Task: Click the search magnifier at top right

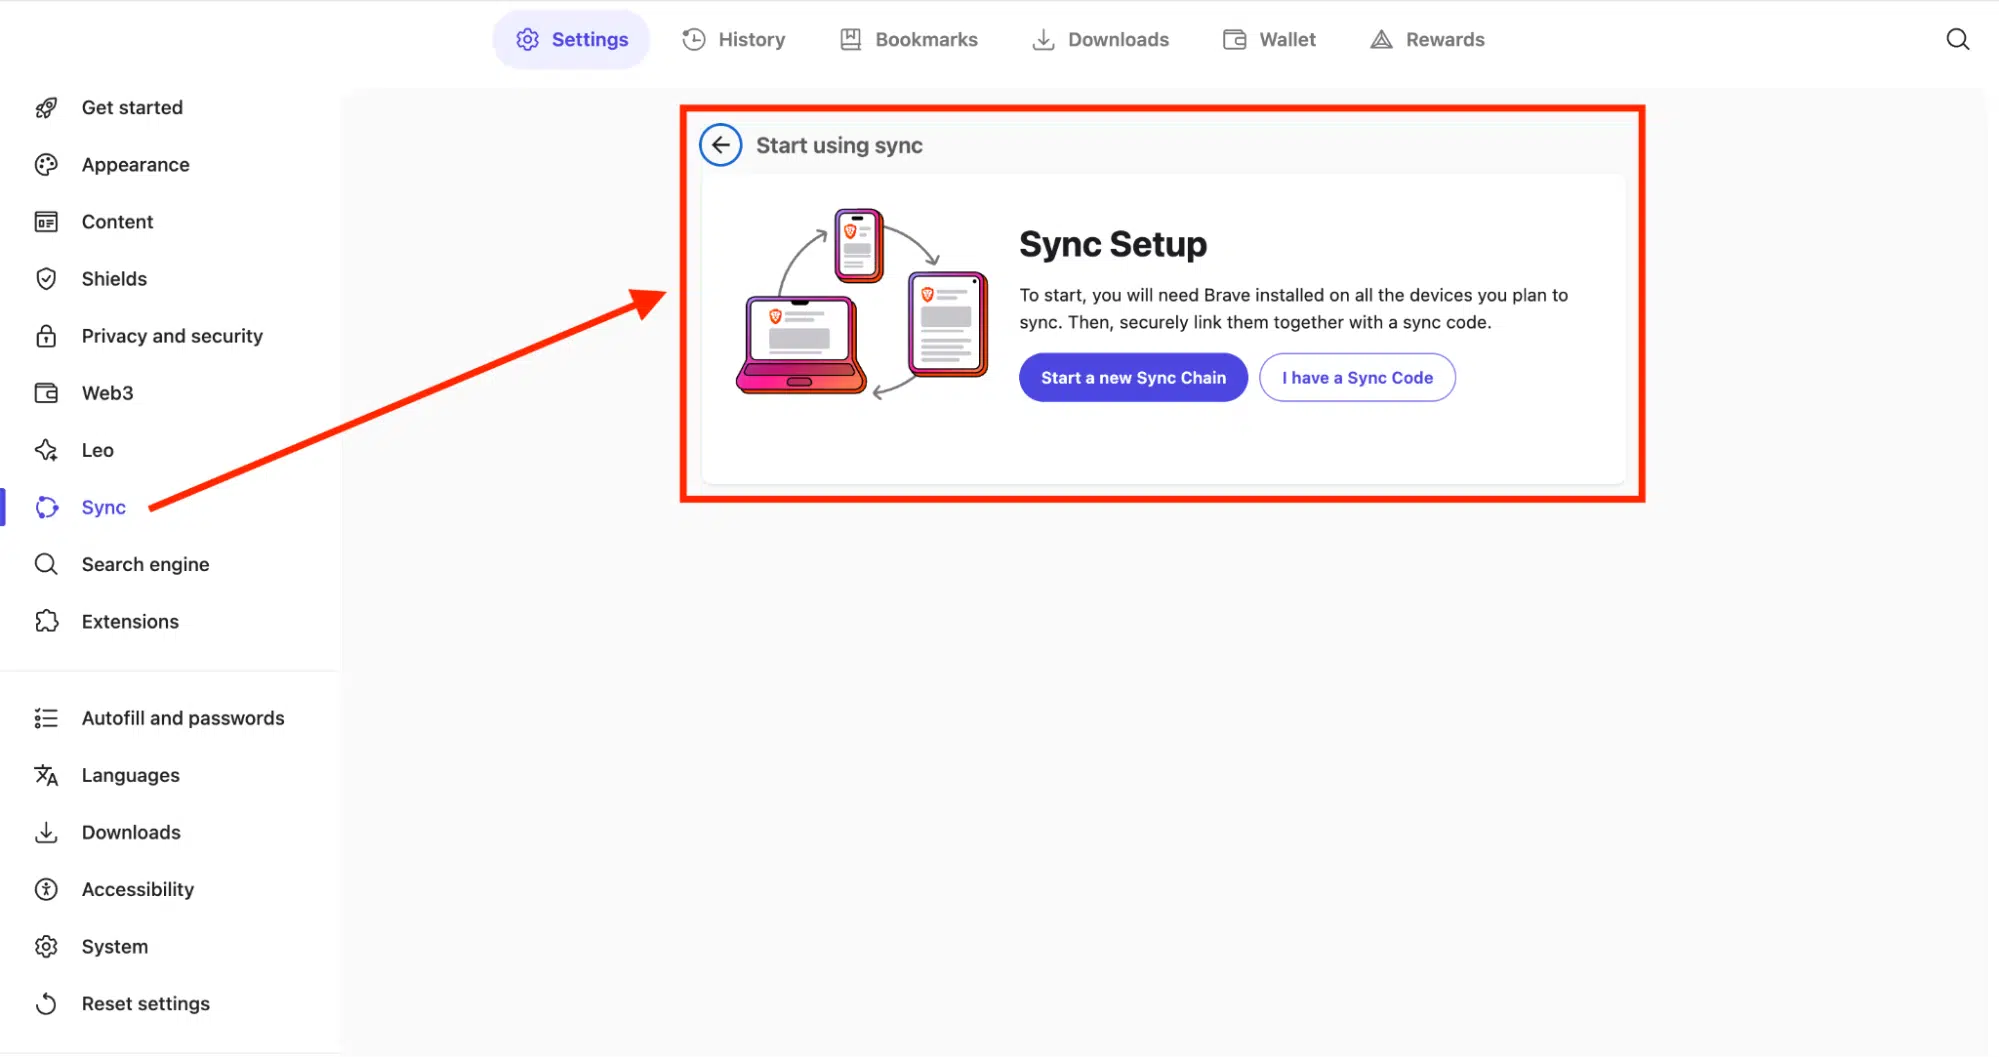Action: pyautogui.click(x=1957, y=39)
